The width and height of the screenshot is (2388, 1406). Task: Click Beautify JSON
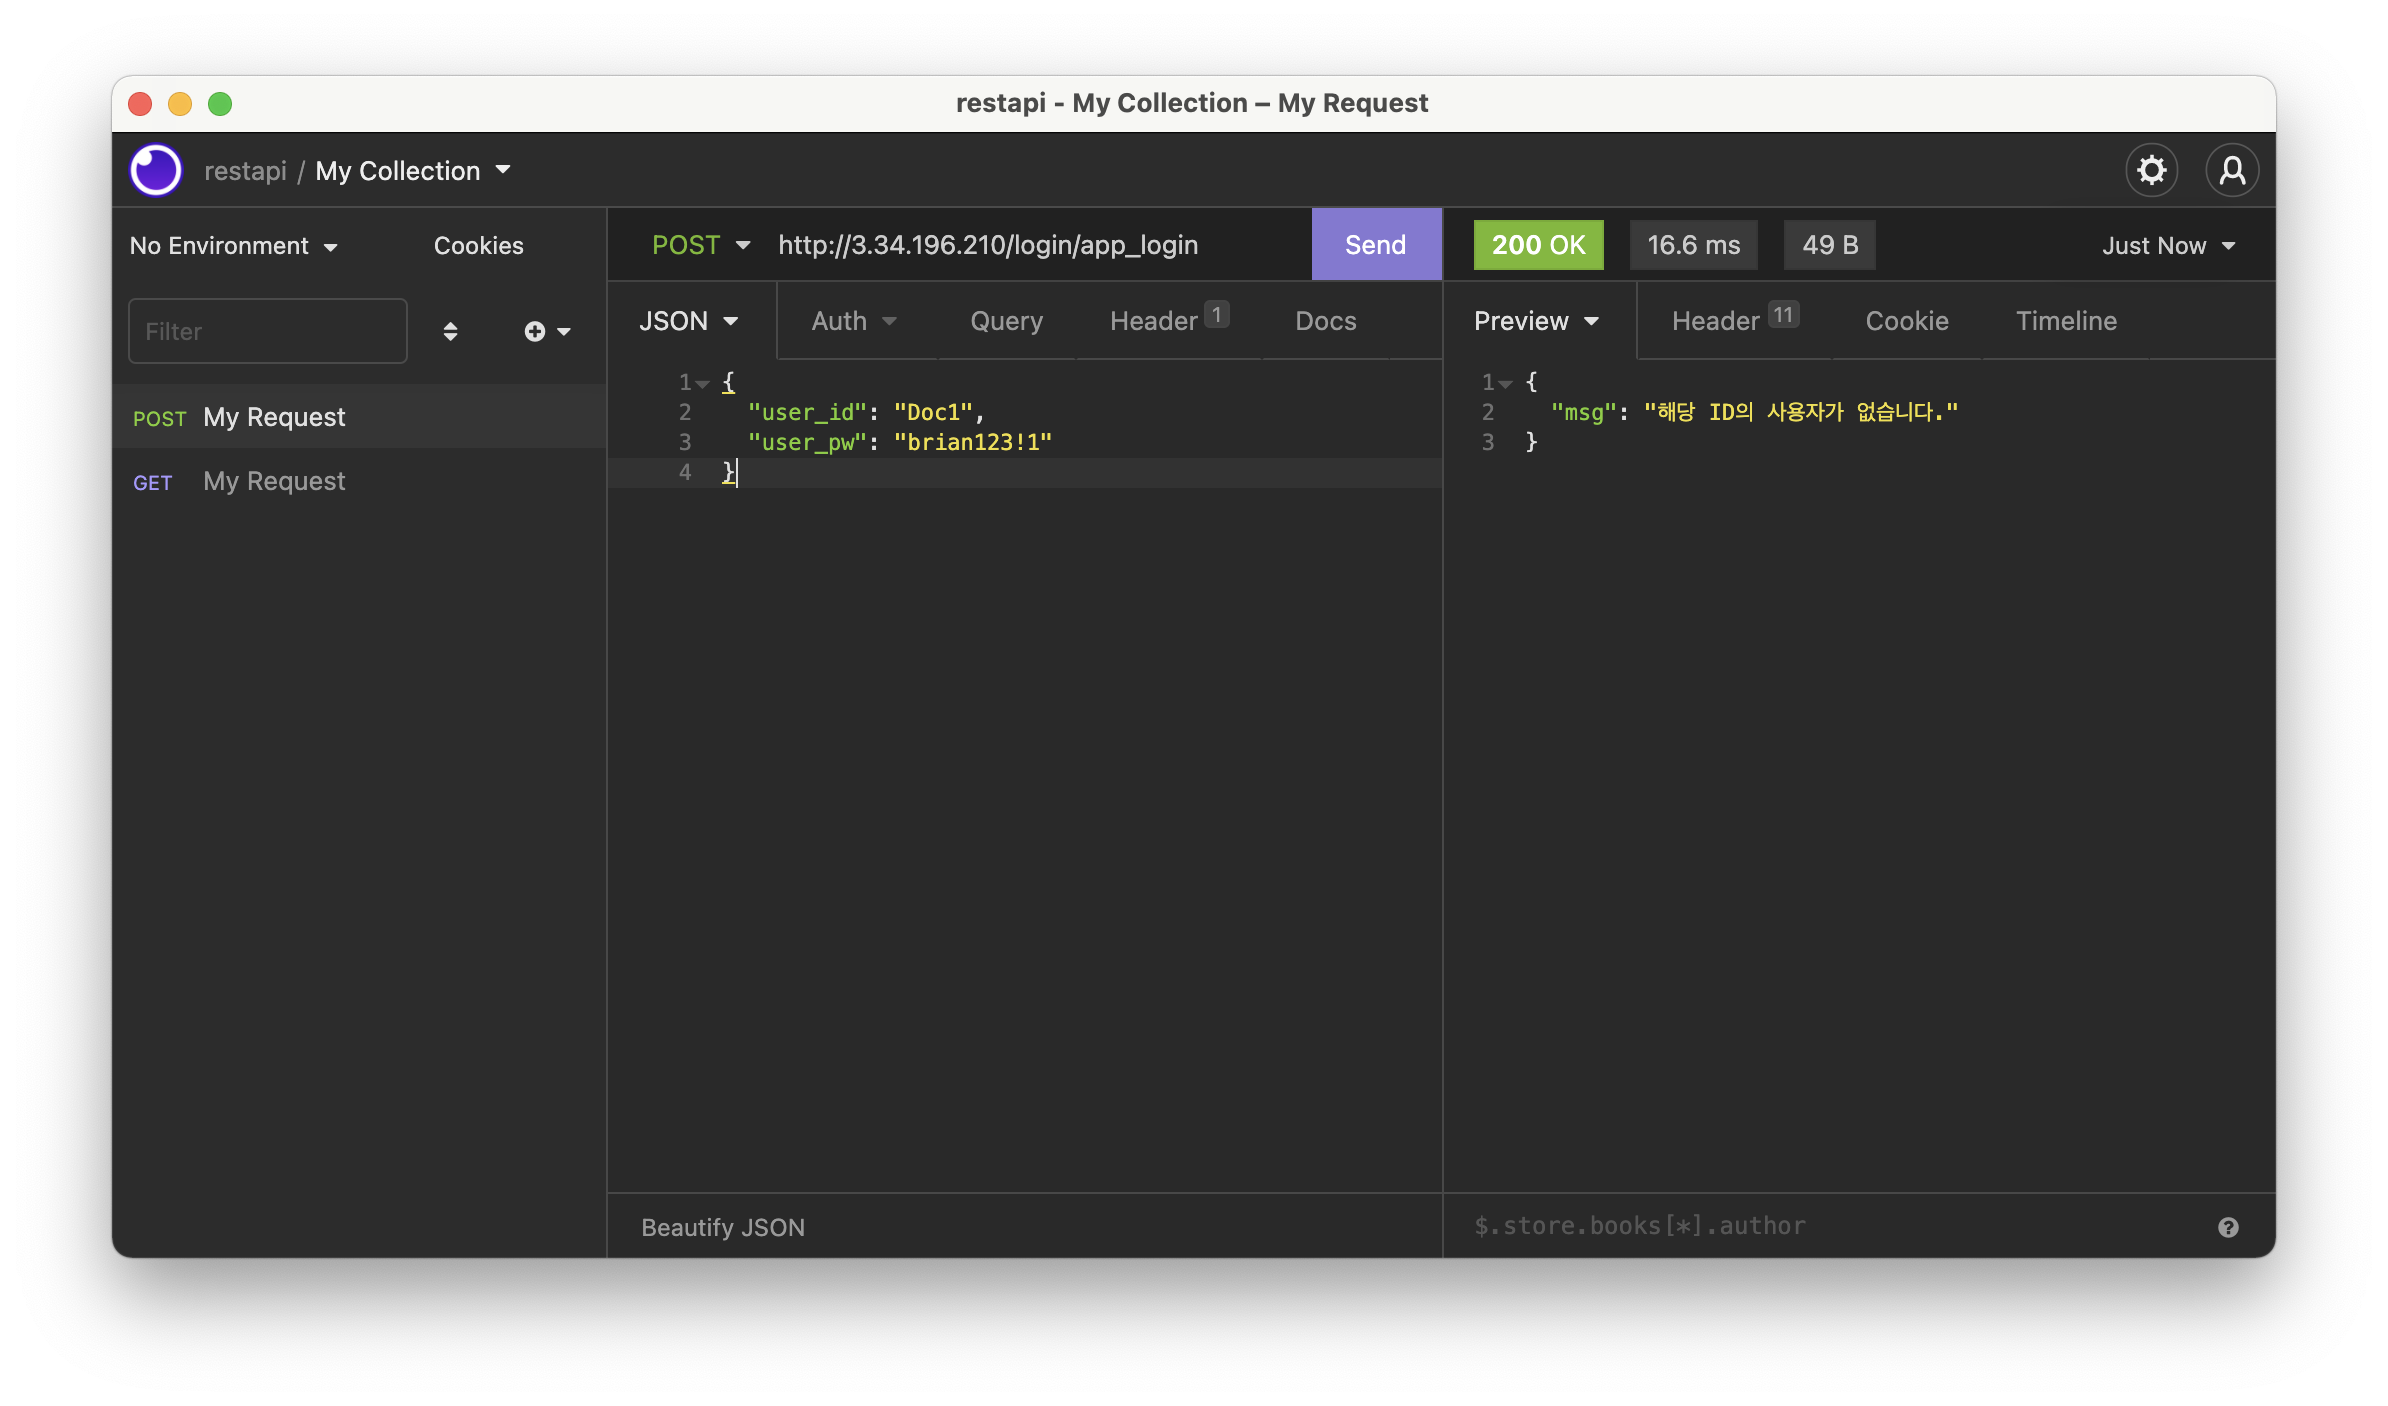click(x=722, y=1227)
